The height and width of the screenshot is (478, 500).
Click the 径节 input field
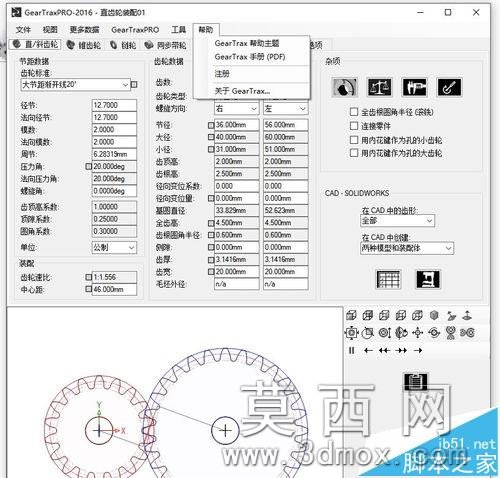pyautogui.click(x=114, y=105)
